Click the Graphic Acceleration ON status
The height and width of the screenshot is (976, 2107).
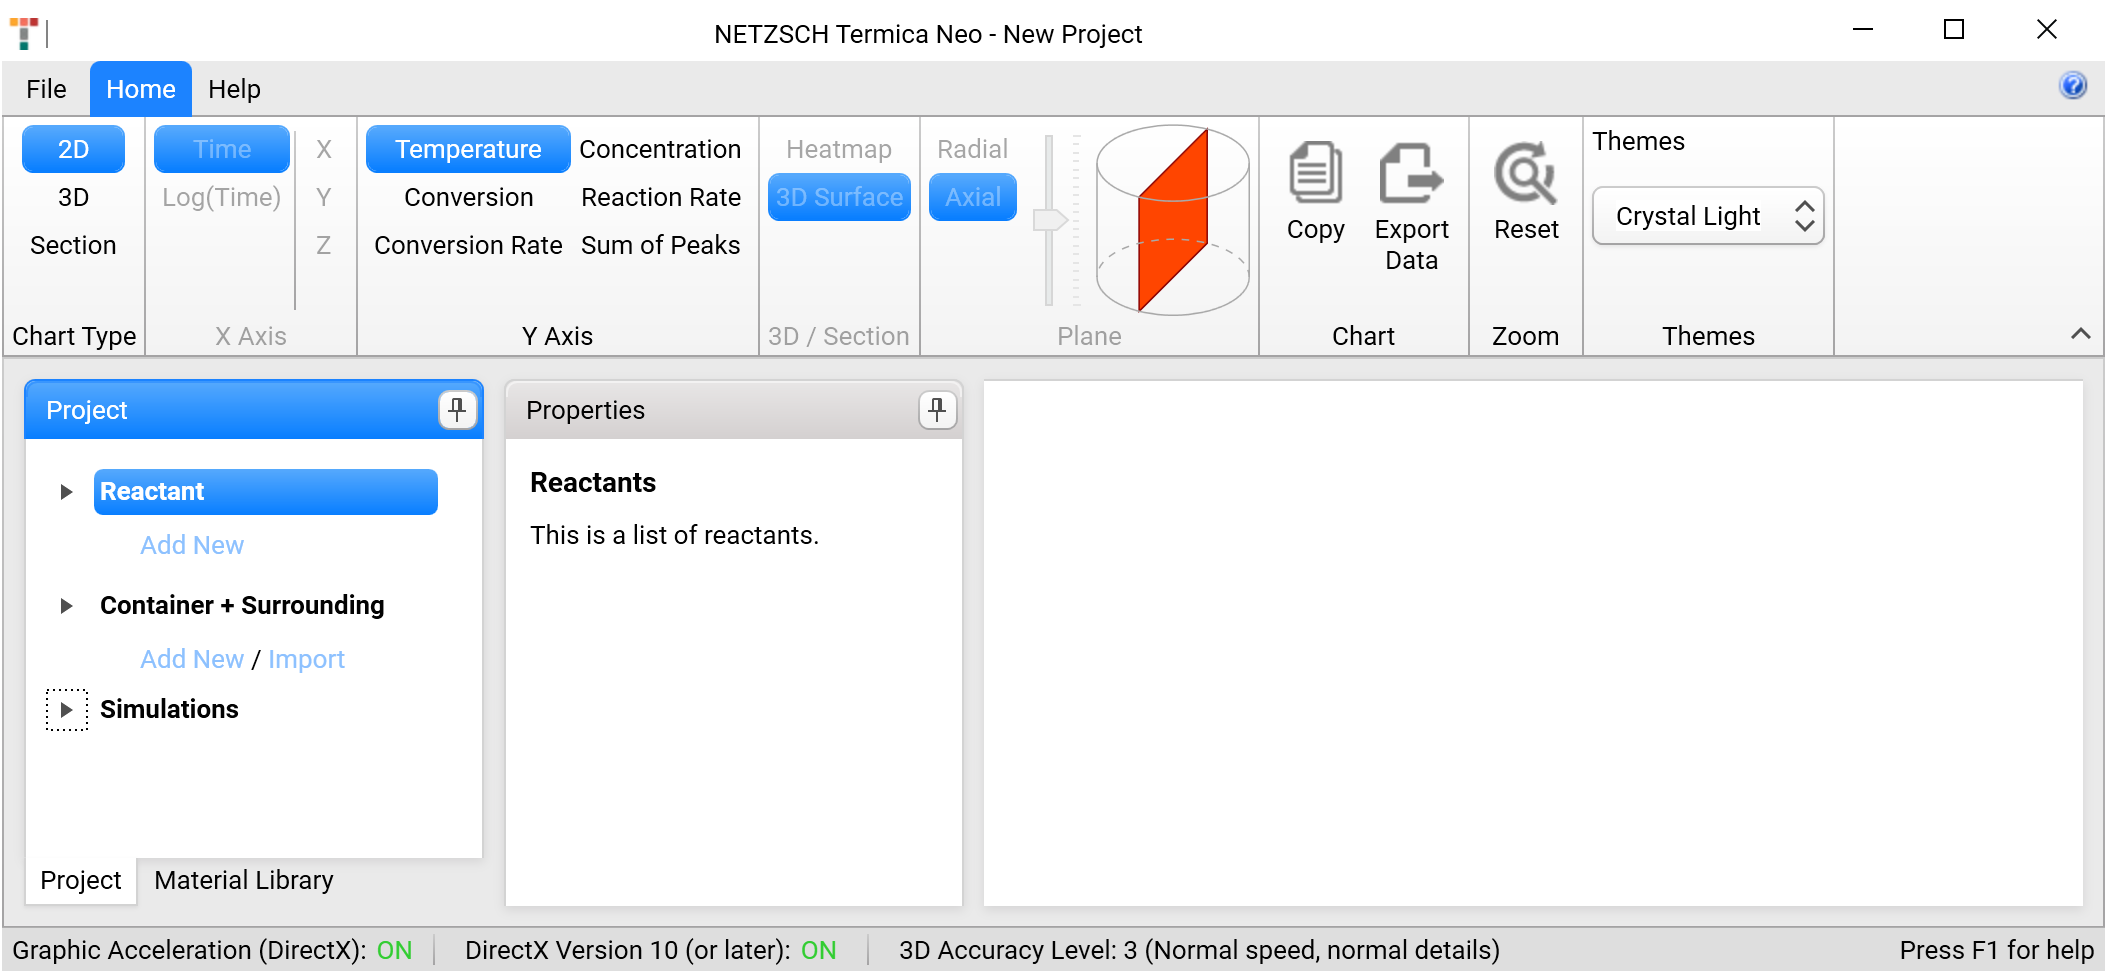pos(394,950)
